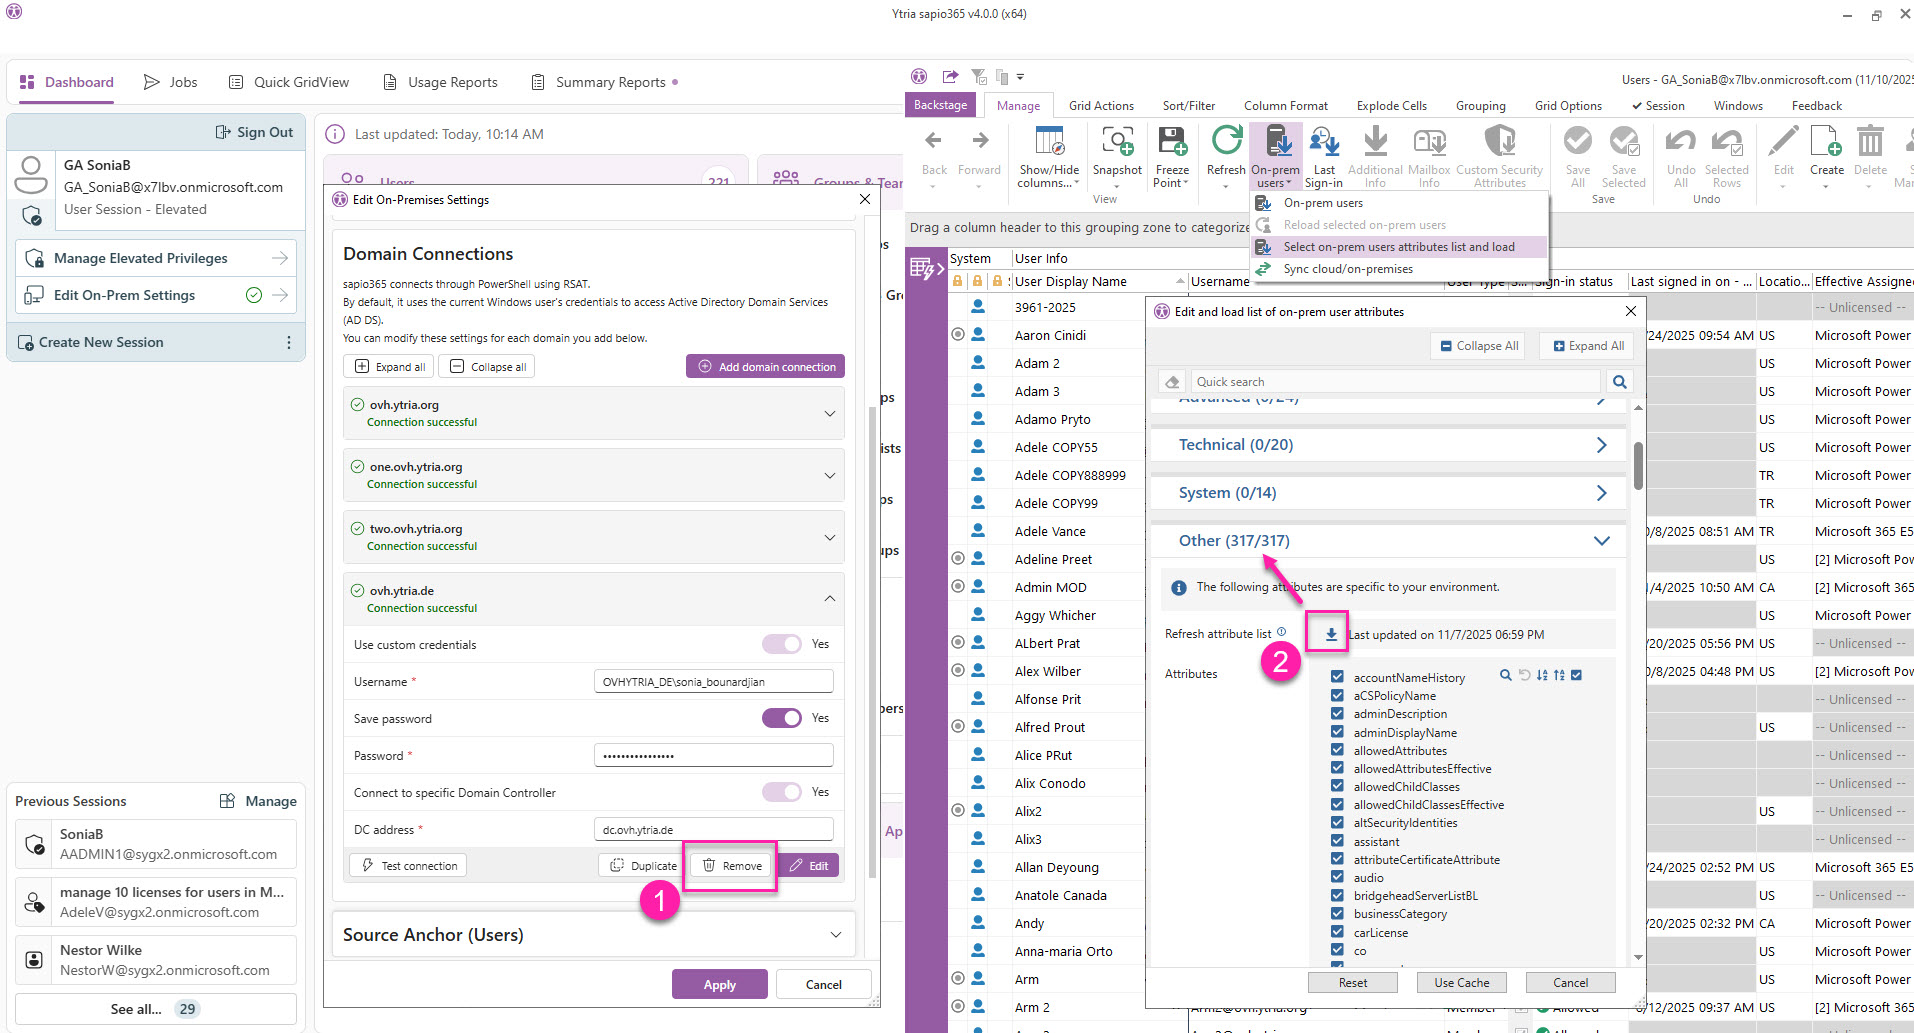Expand the two.ovh.ytria.org connection
This screenshot has width=1914, height=1033.
[x=829, y=537]
